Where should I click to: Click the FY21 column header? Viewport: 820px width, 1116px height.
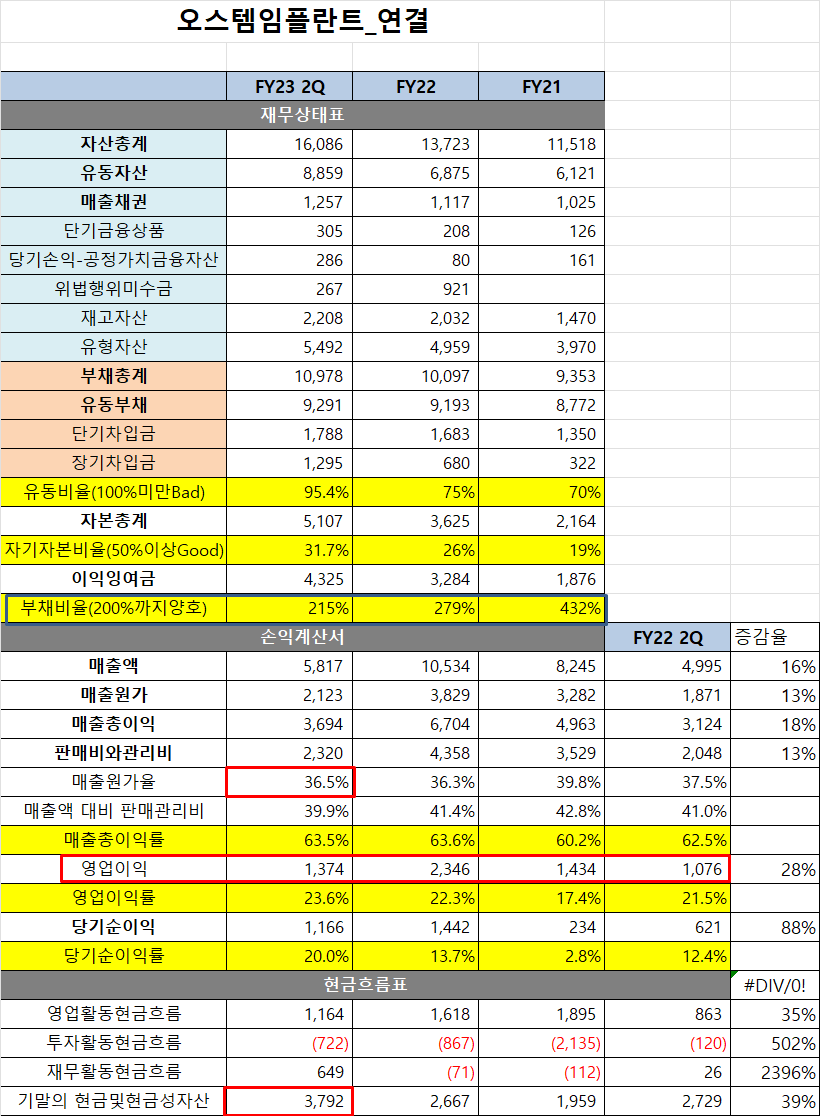(x=541, y=86)
